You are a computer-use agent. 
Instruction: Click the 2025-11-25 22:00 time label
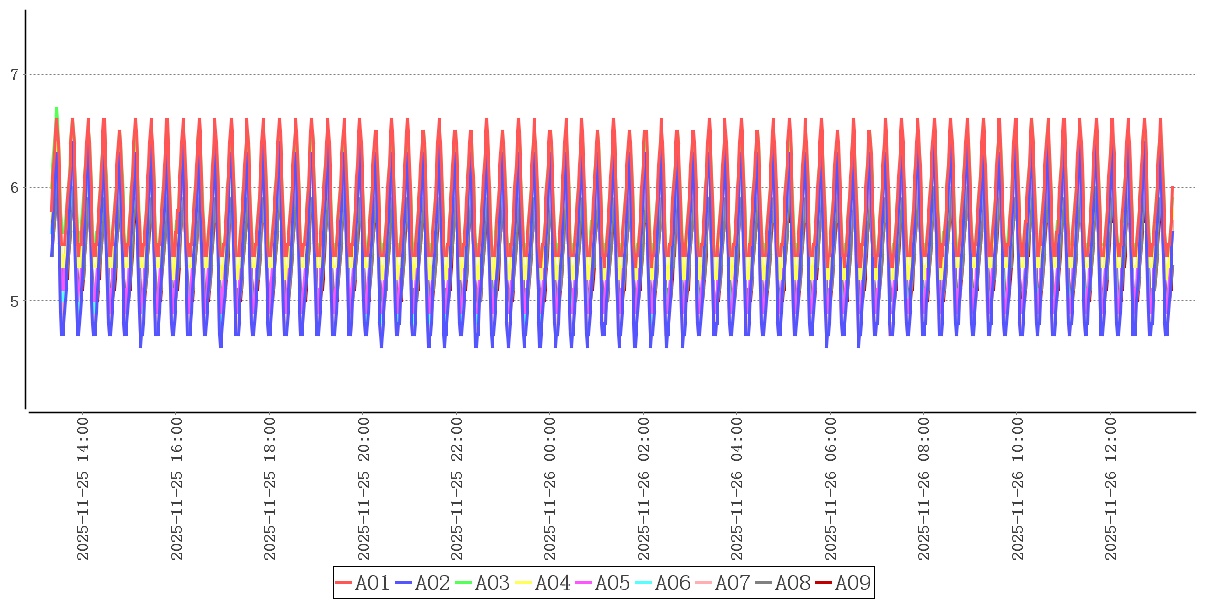(457, 489)
